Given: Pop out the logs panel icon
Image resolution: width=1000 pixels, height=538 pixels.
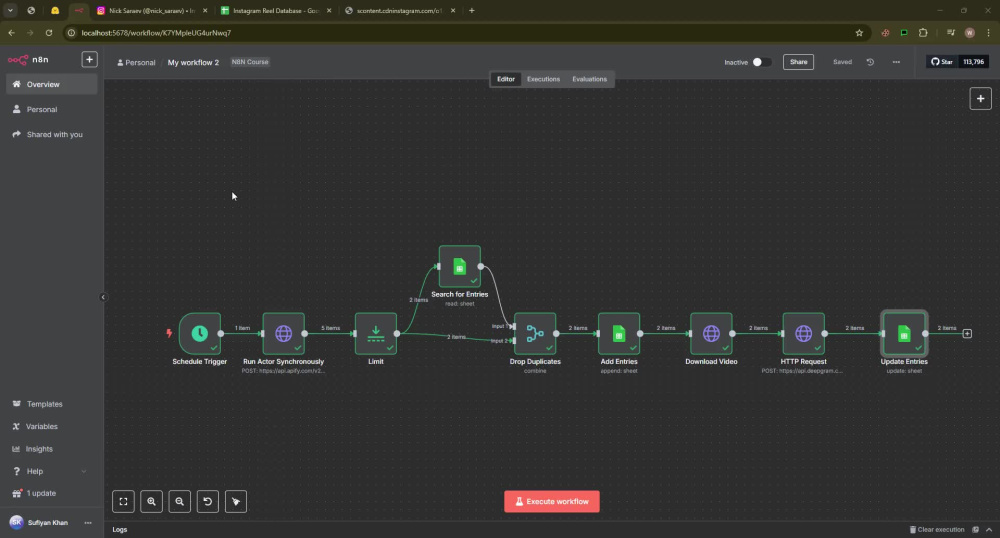Looking at the screenshot, I should (975, 530).
